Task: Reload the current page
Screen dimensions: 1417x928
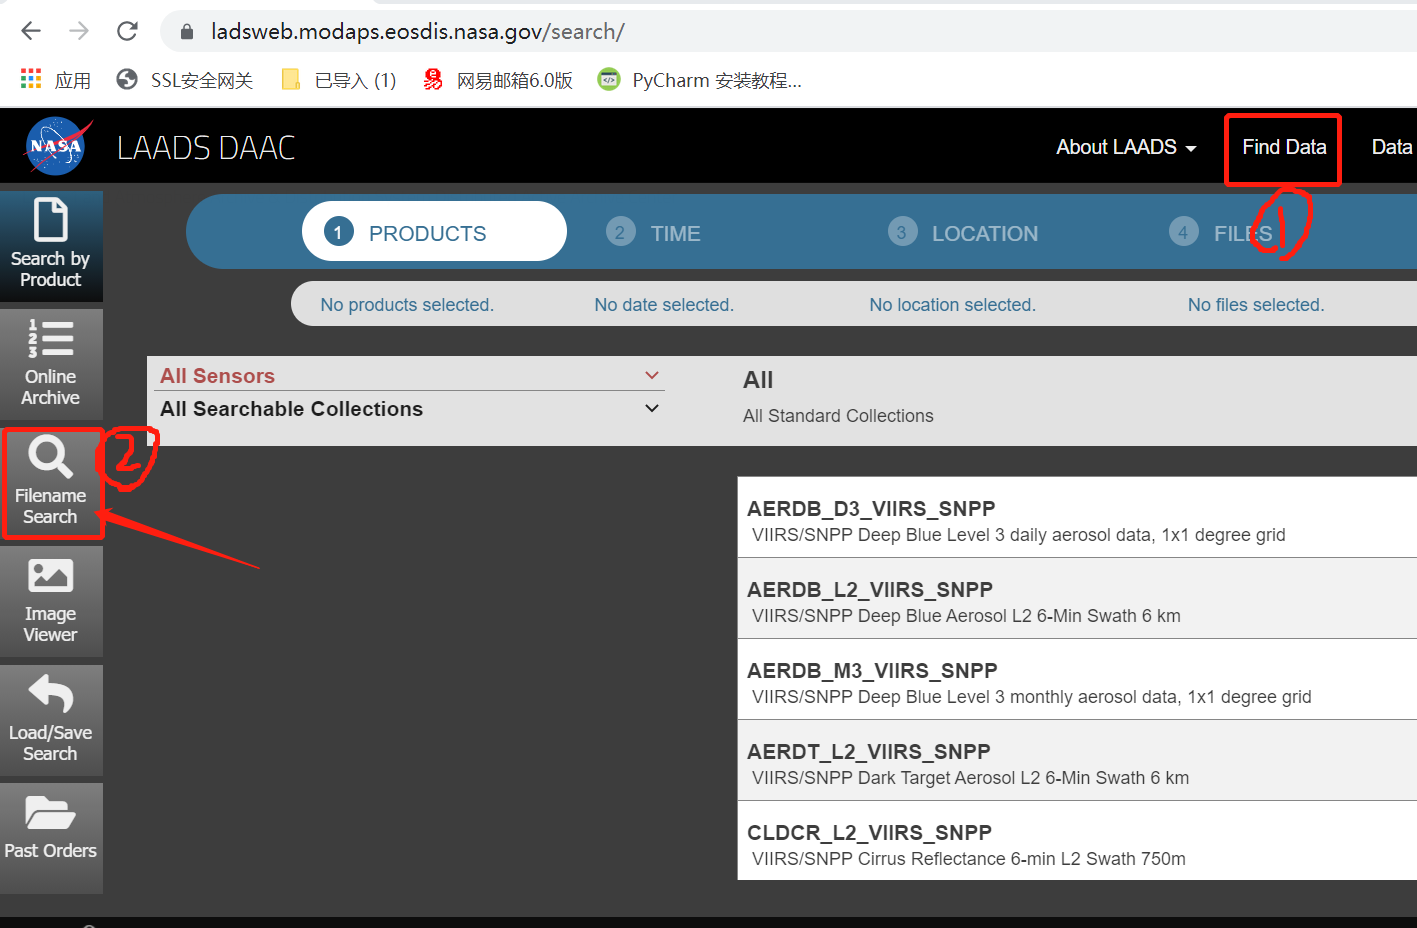Action: [x=127, y=30]
